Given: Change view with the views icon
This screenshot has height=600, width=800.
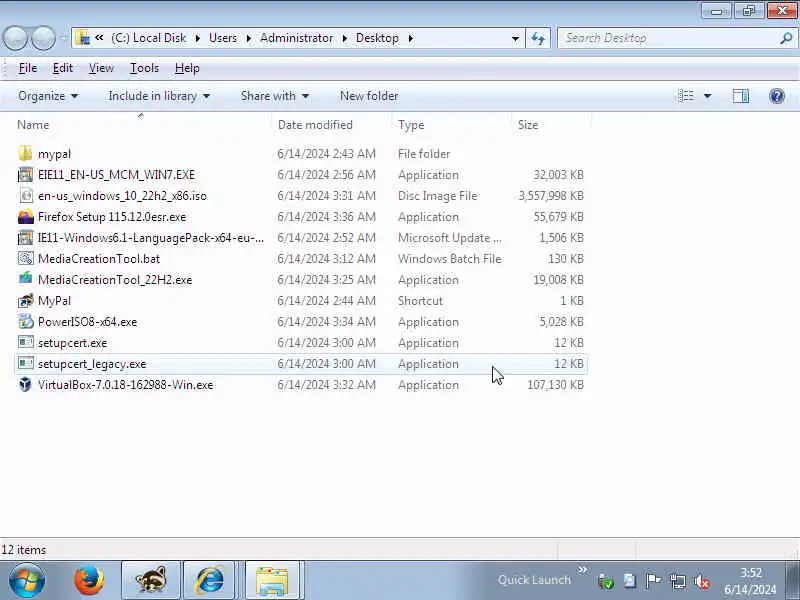Looking at the screenshot, I should pyautogui.click(x=686, y=96).
